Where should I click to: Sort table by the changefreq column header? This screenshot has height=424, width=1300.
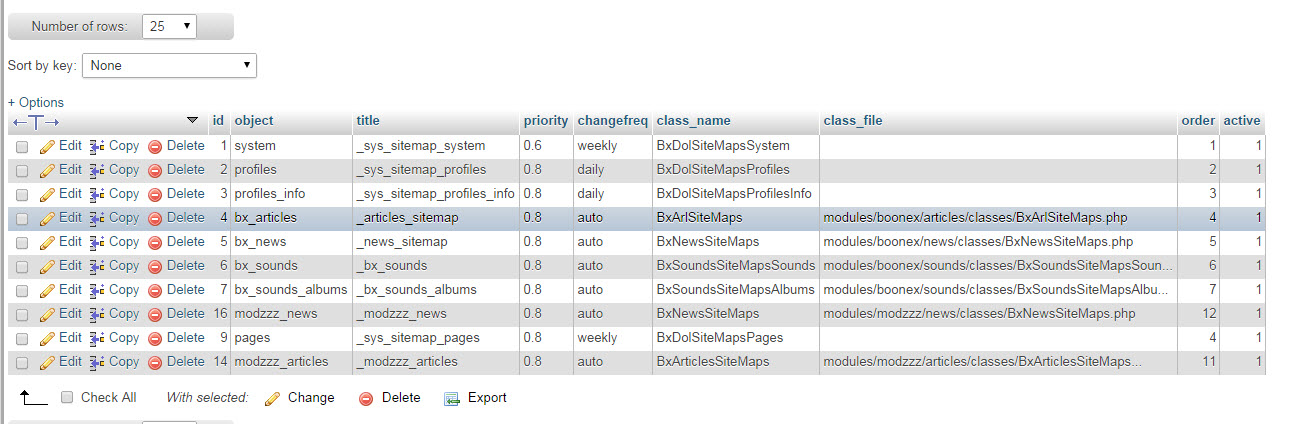tap(612, 121)
